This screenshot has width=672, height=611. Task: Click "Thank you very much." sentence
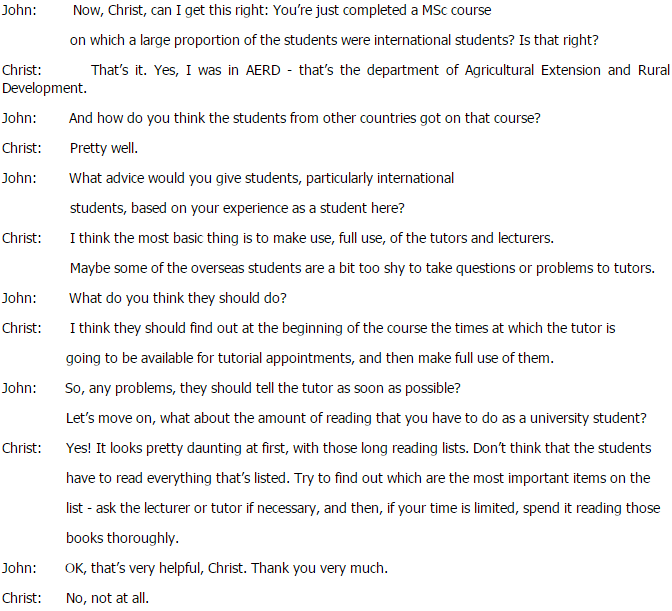click(x=319, y=568)
